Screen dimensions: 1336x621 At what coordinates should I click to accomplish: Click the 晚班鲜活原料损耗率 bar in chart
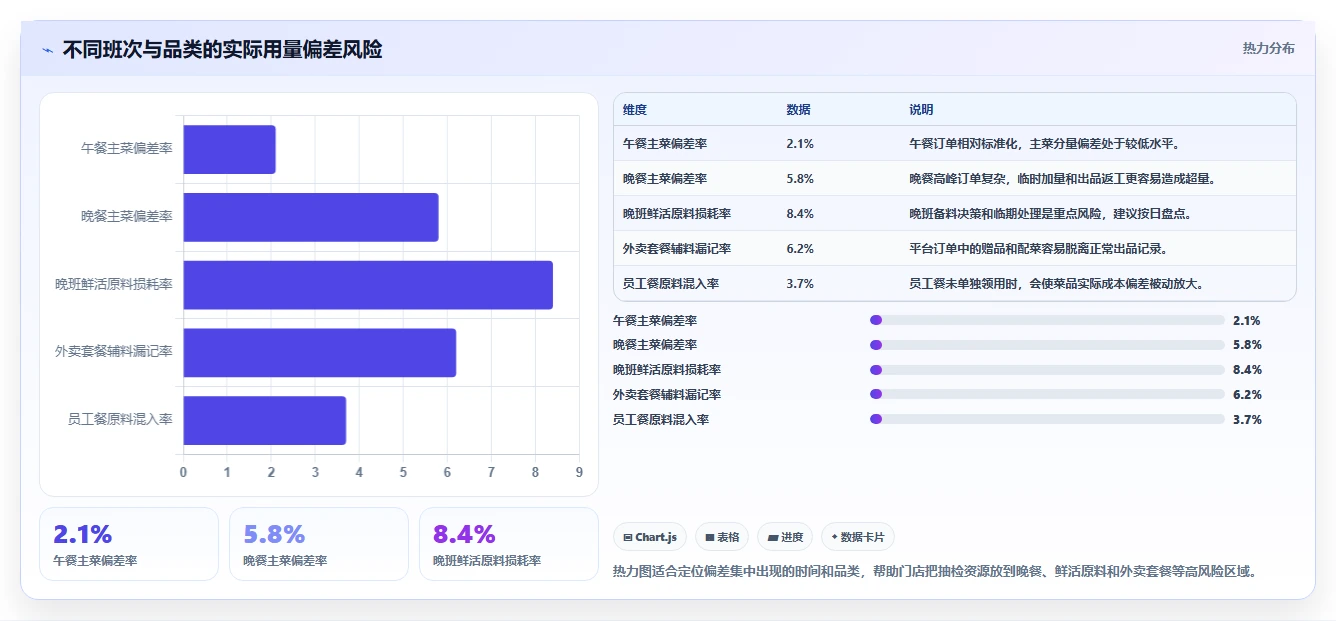(x=368, y=285)
